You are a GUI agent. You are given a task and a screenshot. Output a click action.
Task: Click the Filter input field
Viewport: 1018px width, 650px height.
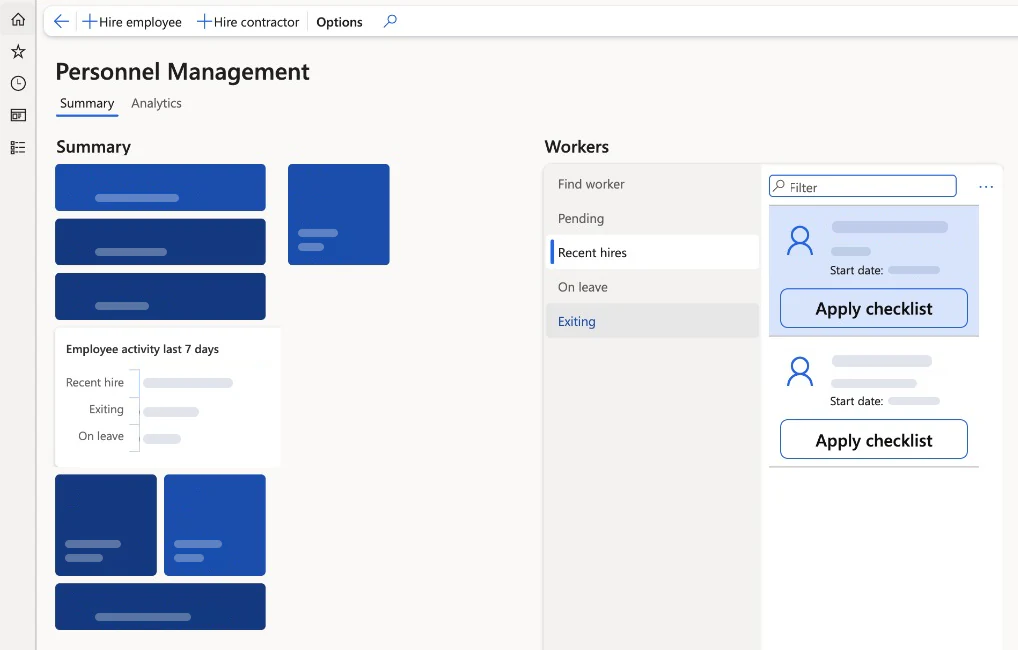(863, 186)
